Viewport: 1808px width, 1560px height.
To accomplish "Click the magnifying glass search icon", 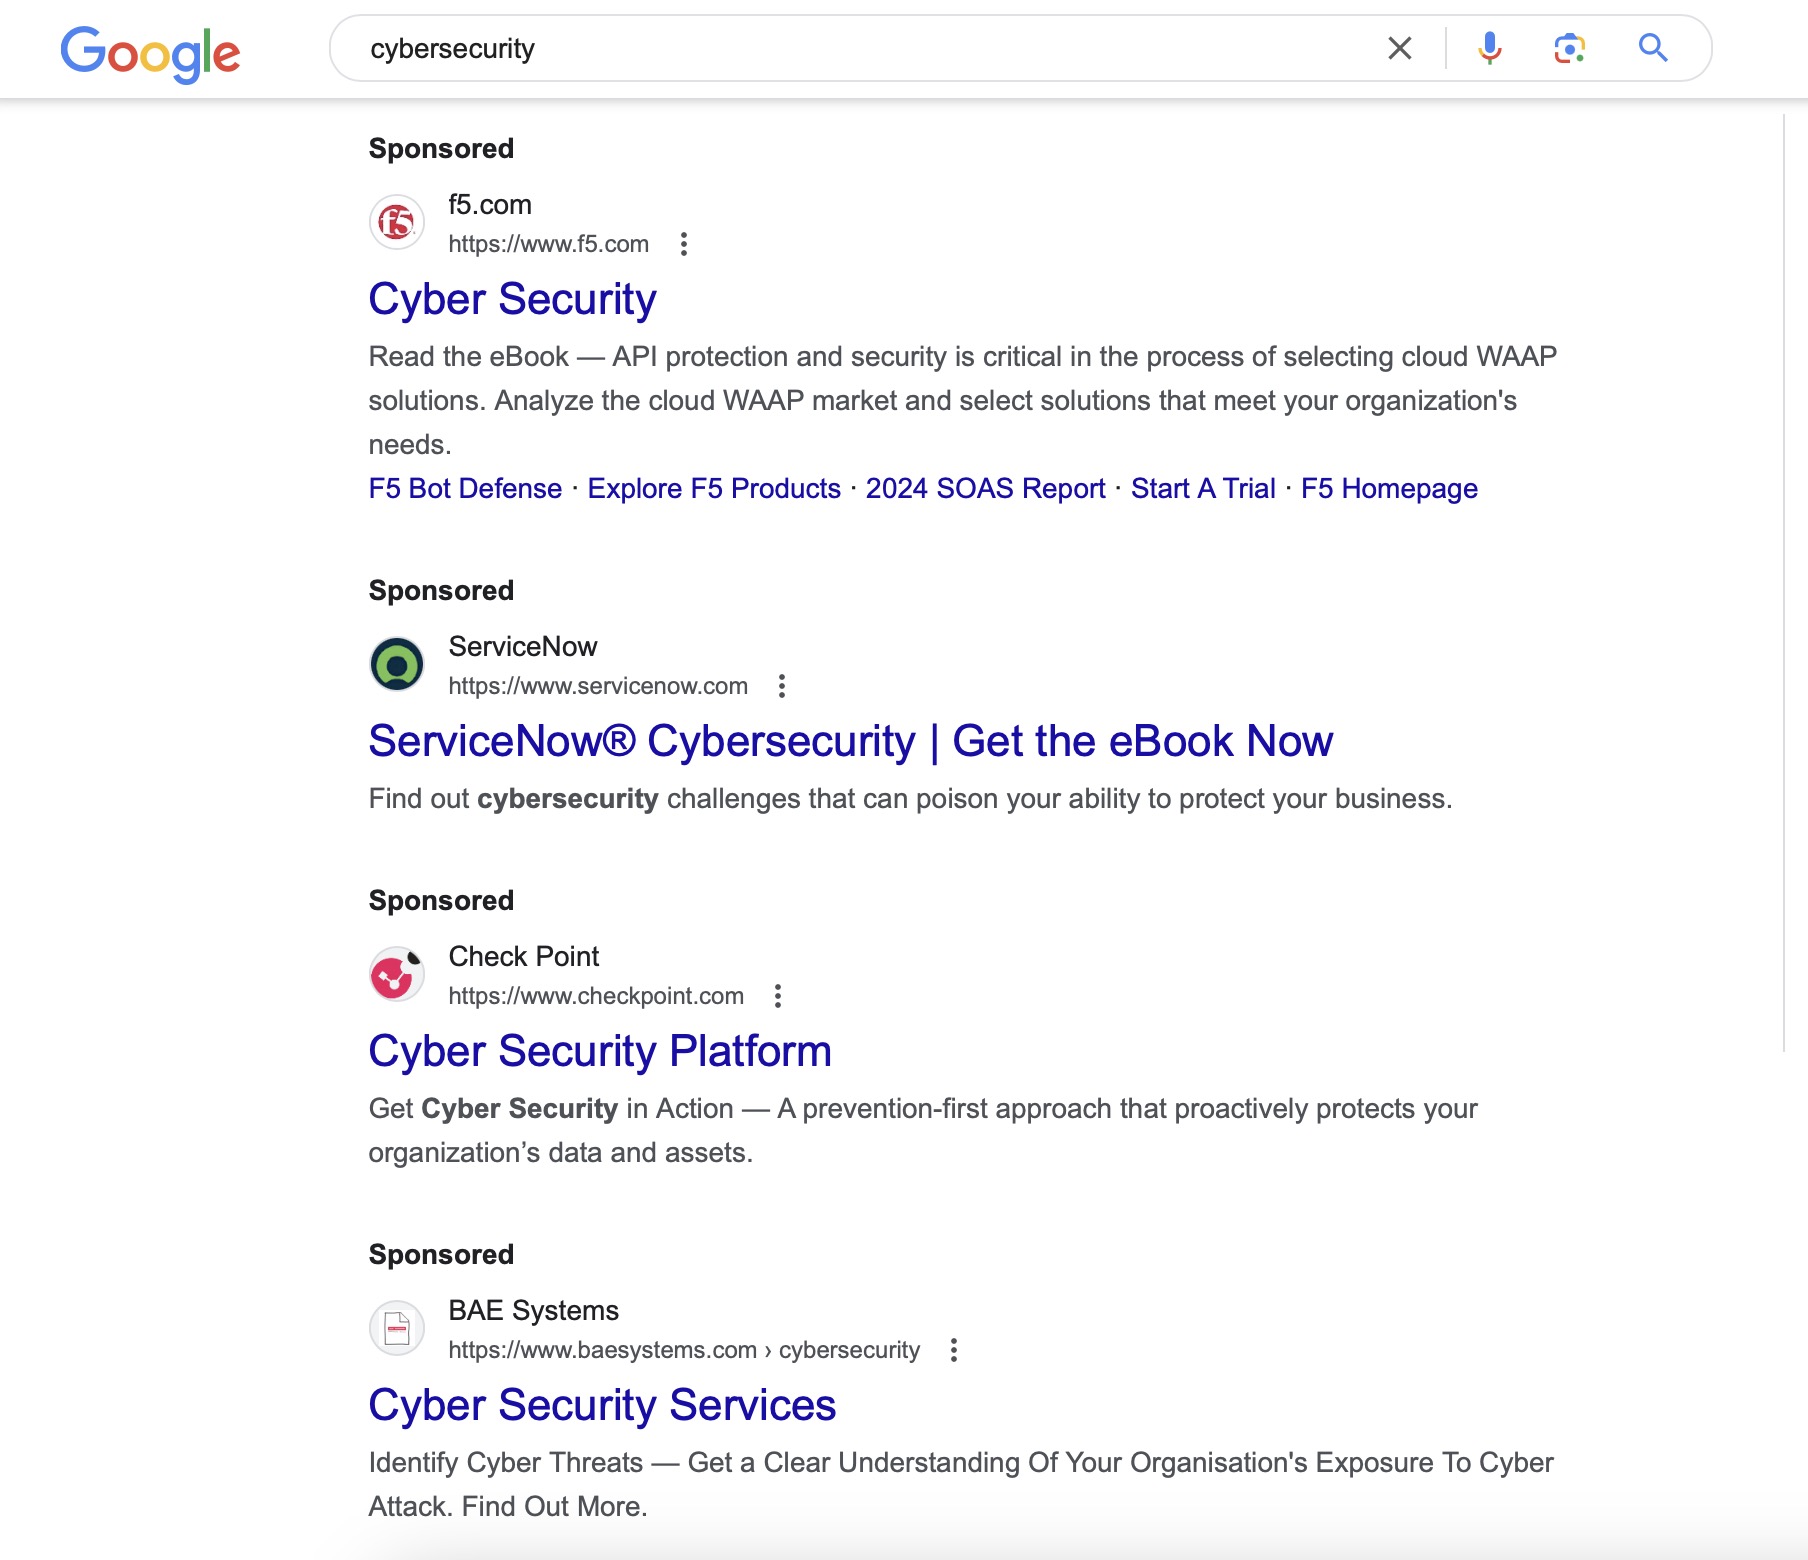I will [x=1652, y=48].
